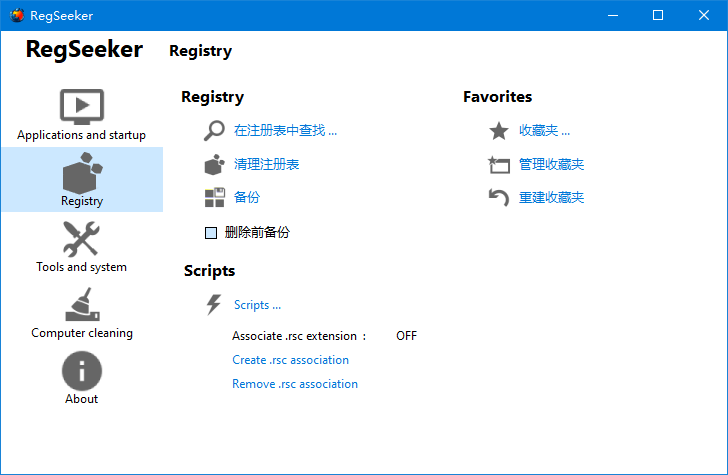Select the About label in sidebar
The width and height of the screenshot is (728, 475).
point(82,399)
